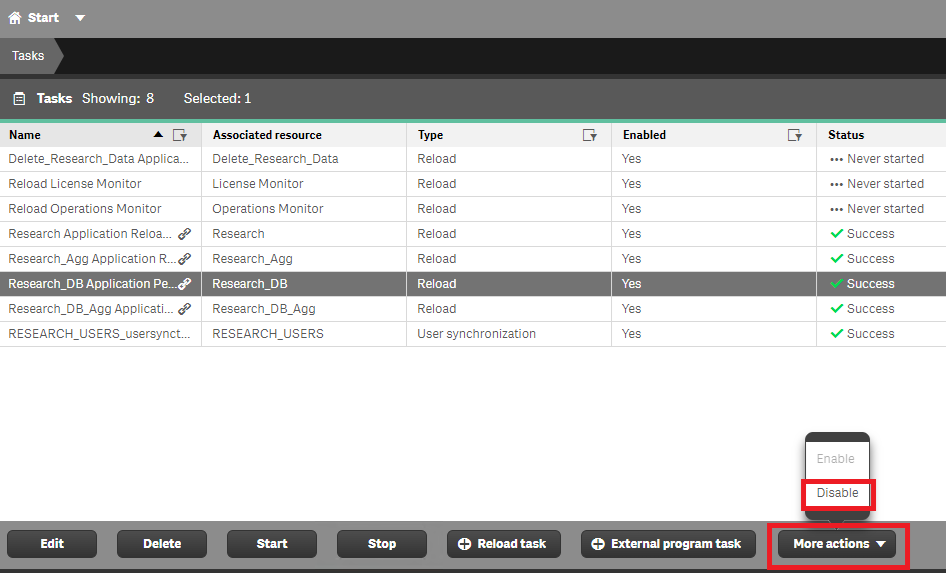Click chain link icon on Research Application row
Screen dimensions: 946x573
185,234
